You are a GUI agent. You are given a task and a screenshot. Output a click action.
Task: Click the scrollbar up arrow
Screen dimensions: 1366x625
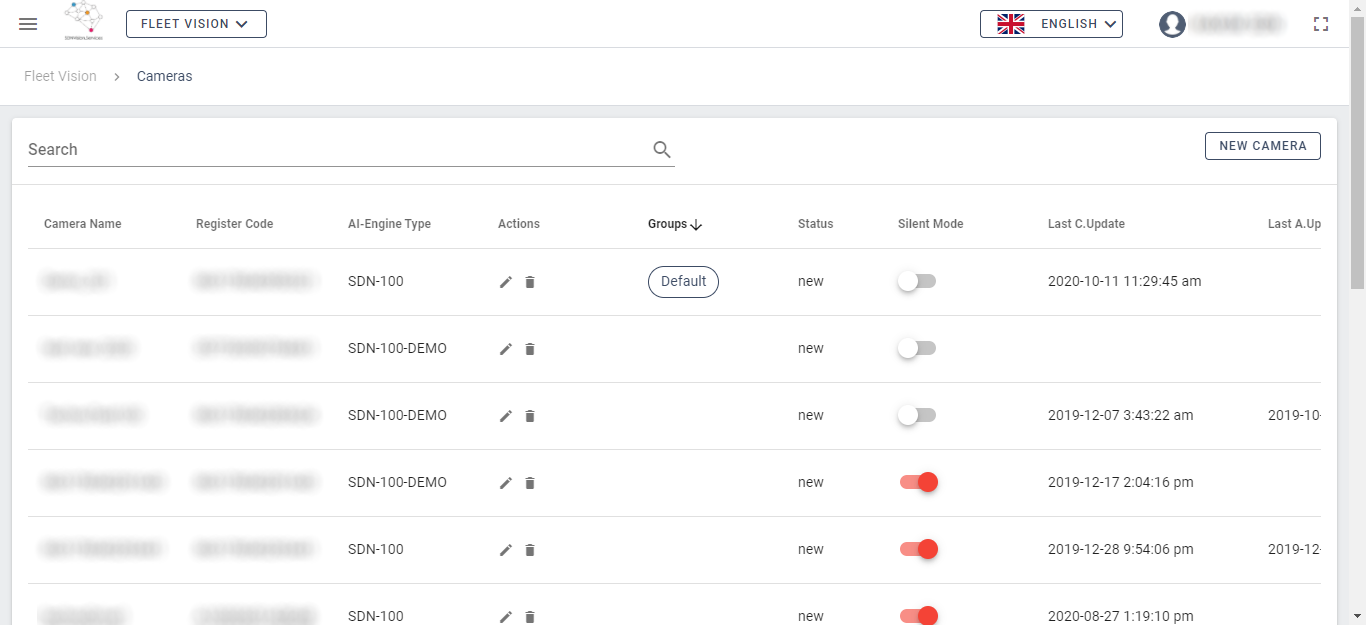click(x=1357, y=8)
